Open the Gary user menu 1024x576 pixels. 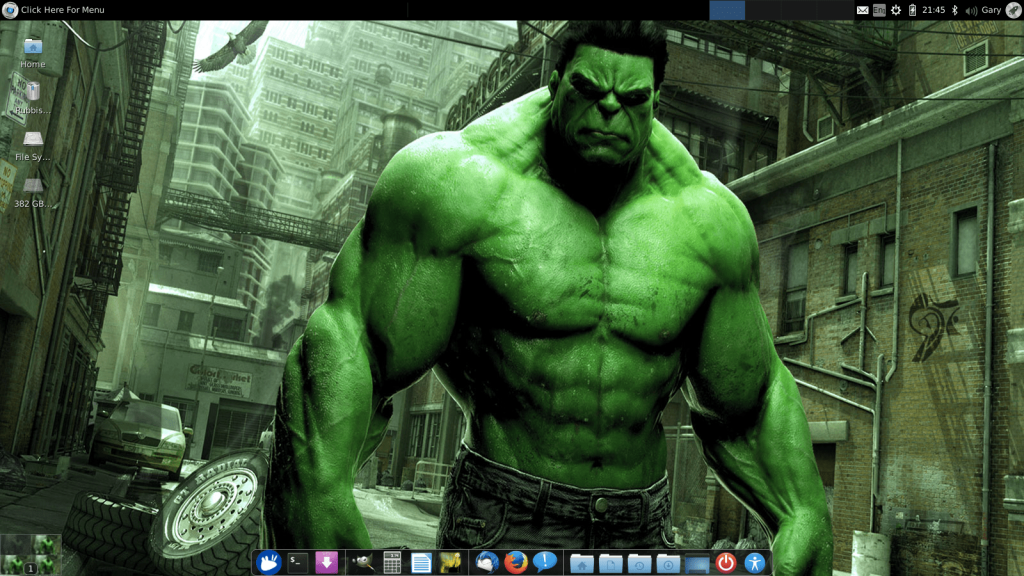point(991,10)
